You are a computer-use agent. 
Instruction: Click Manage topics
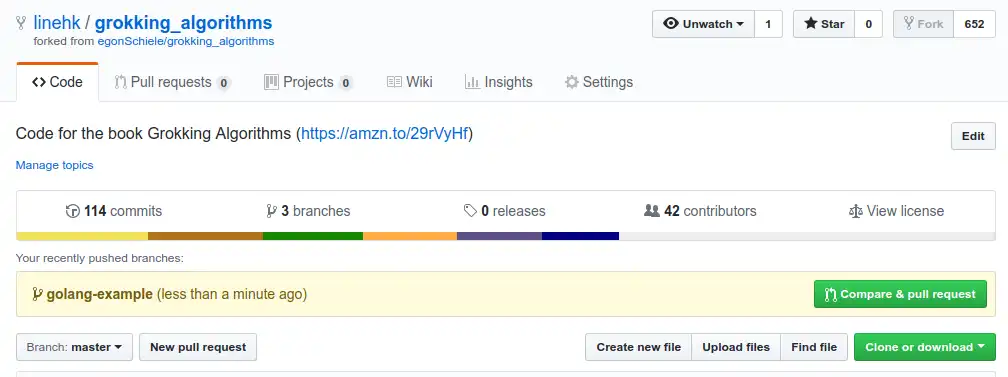[x=55, y=165]
